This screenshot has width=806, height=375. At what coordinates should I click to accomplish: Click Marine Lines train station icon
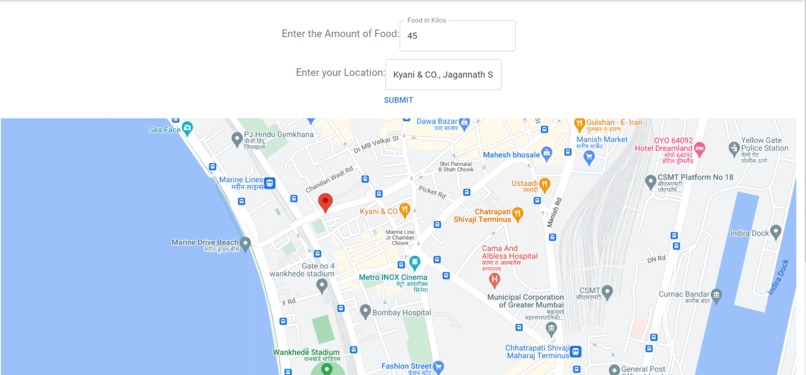pos(269,183)
